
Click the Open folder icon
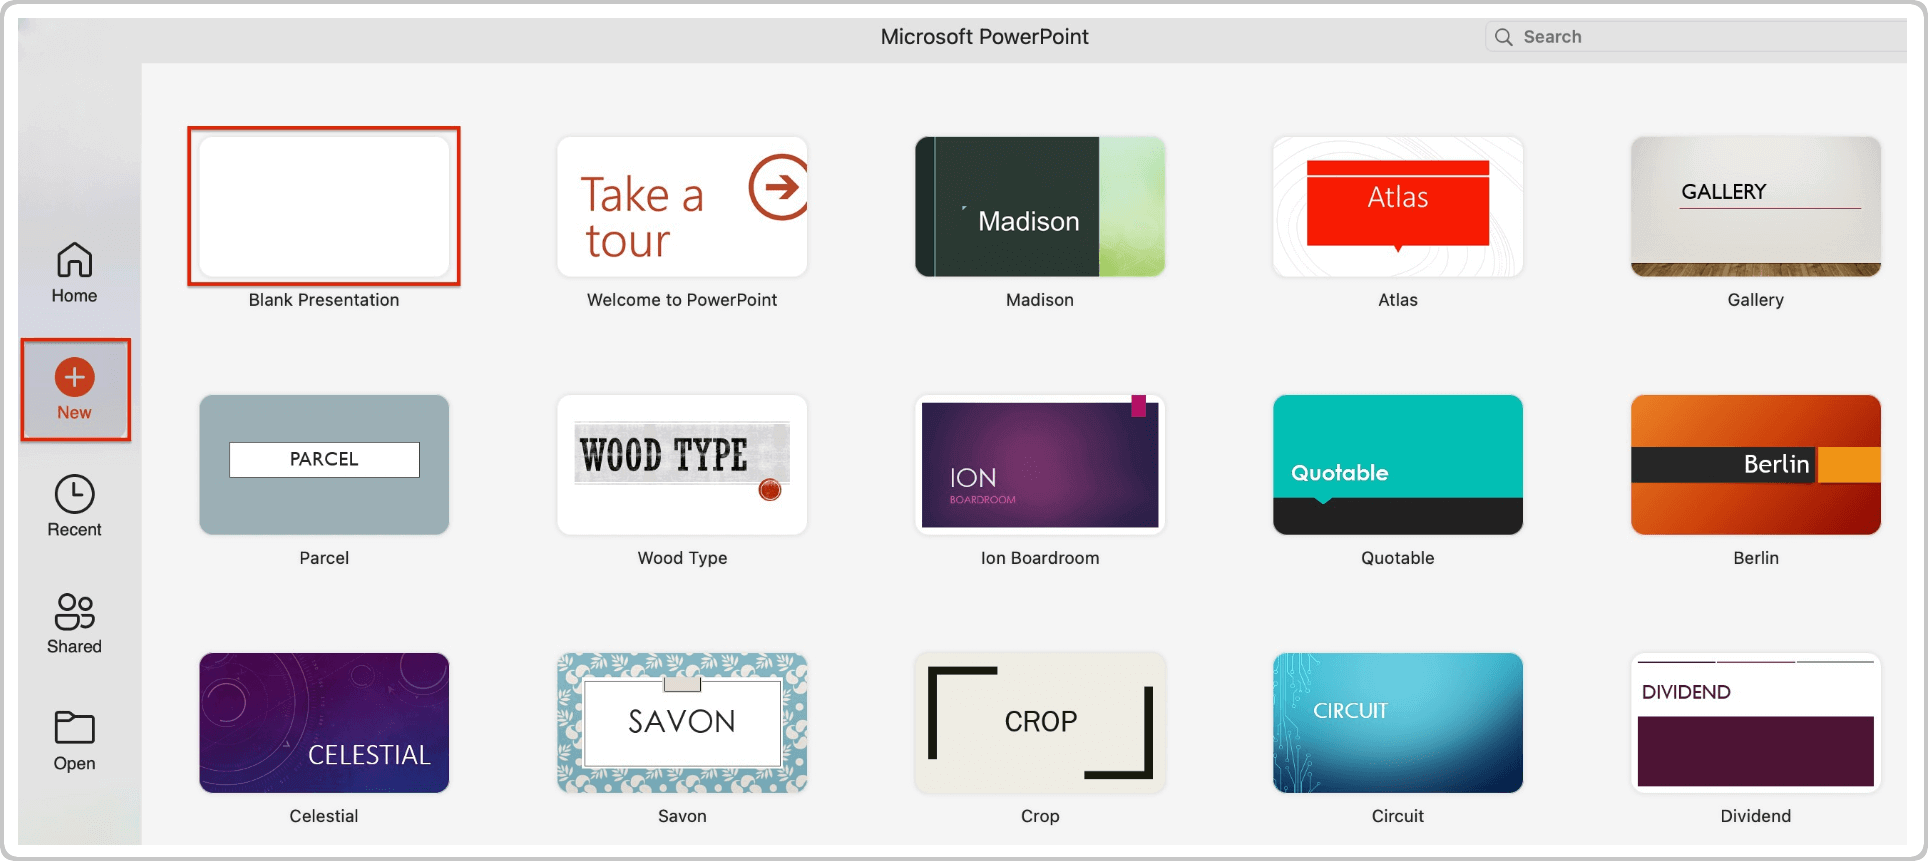[x=74, y=727]
